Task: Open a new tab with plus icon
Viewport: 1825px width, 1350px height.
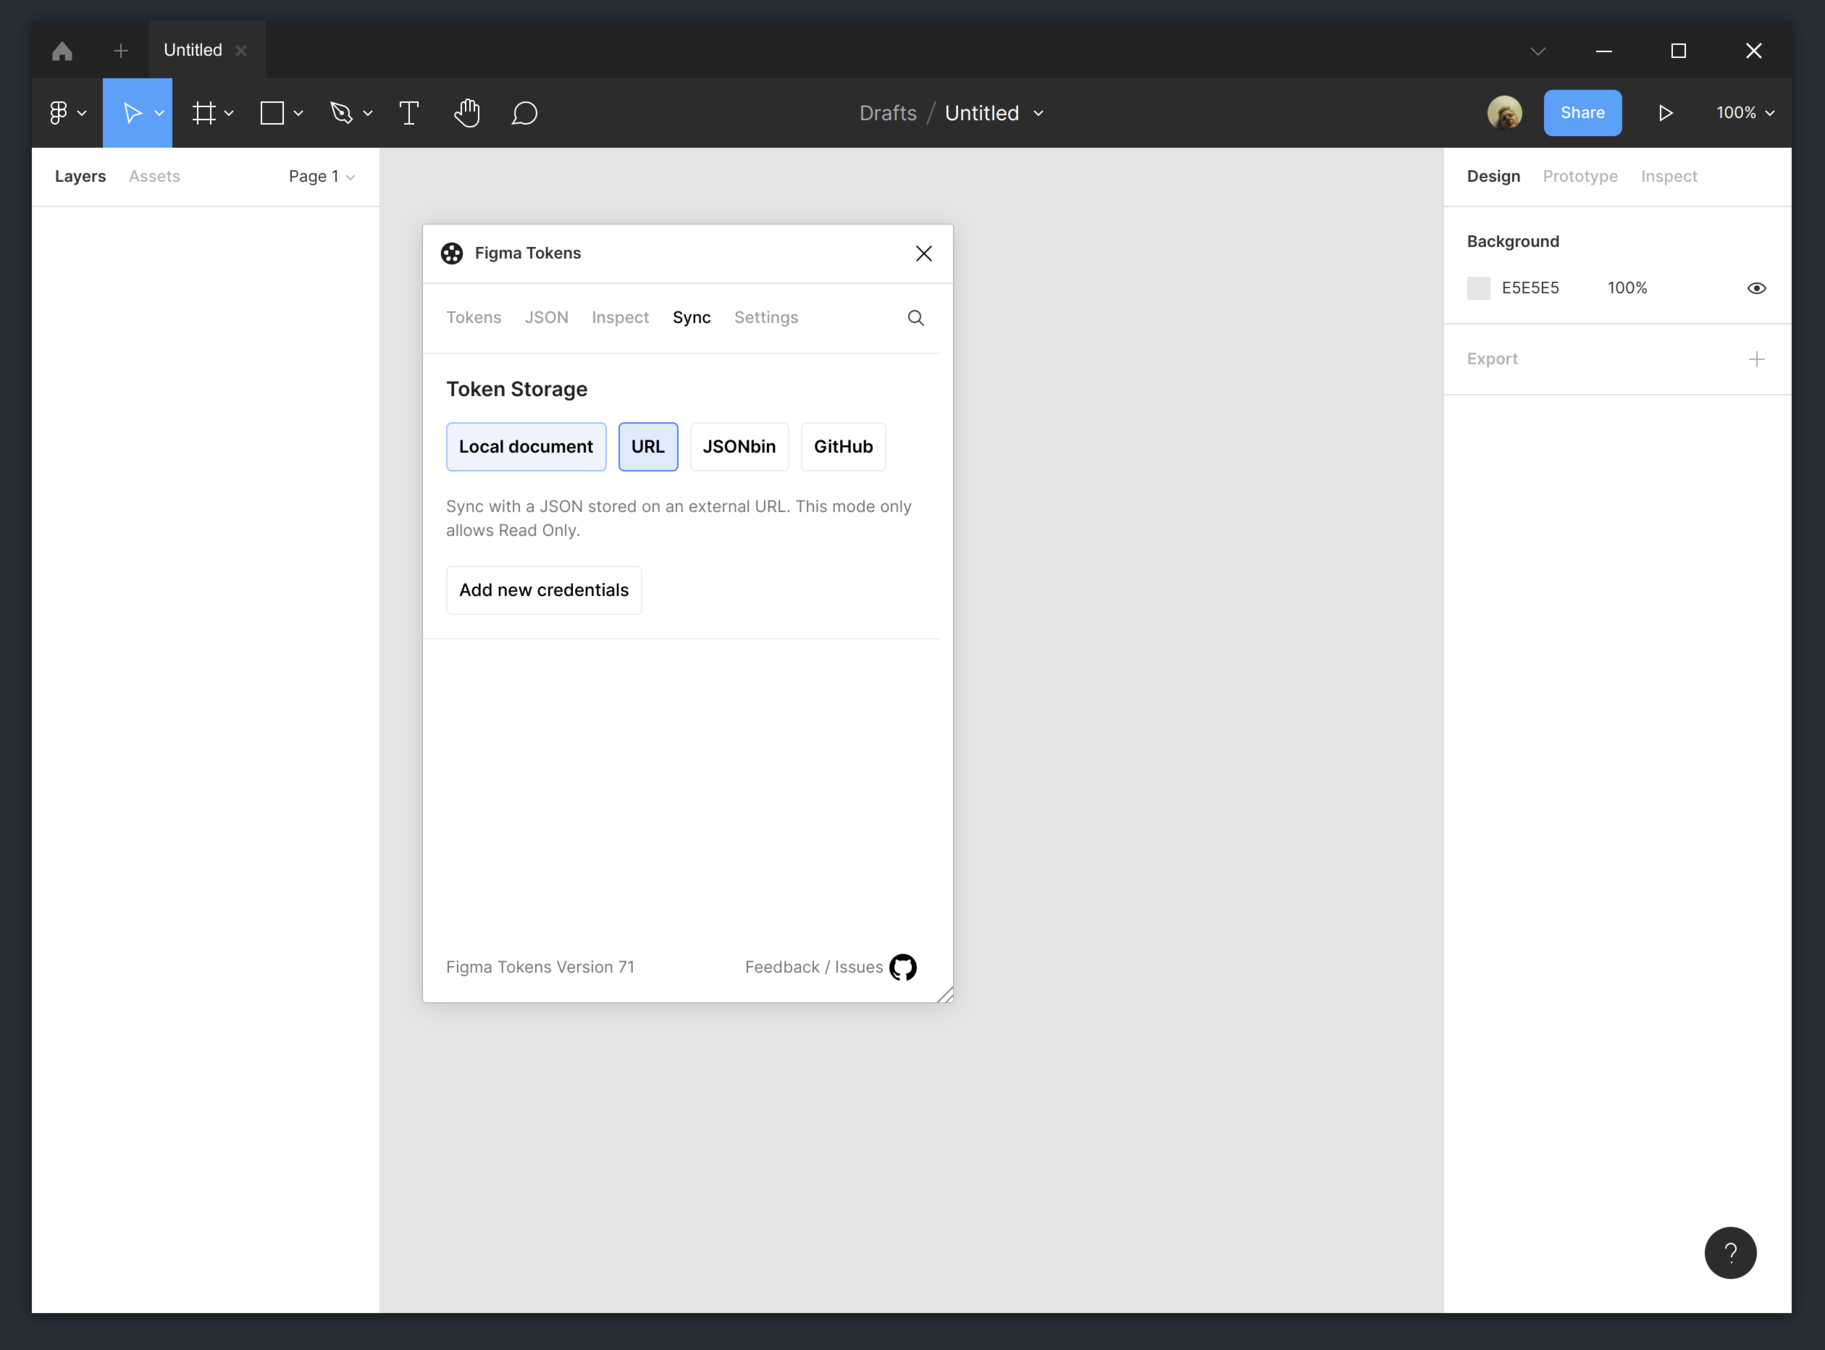Action: pyautogui.click(x=121, y=51)
